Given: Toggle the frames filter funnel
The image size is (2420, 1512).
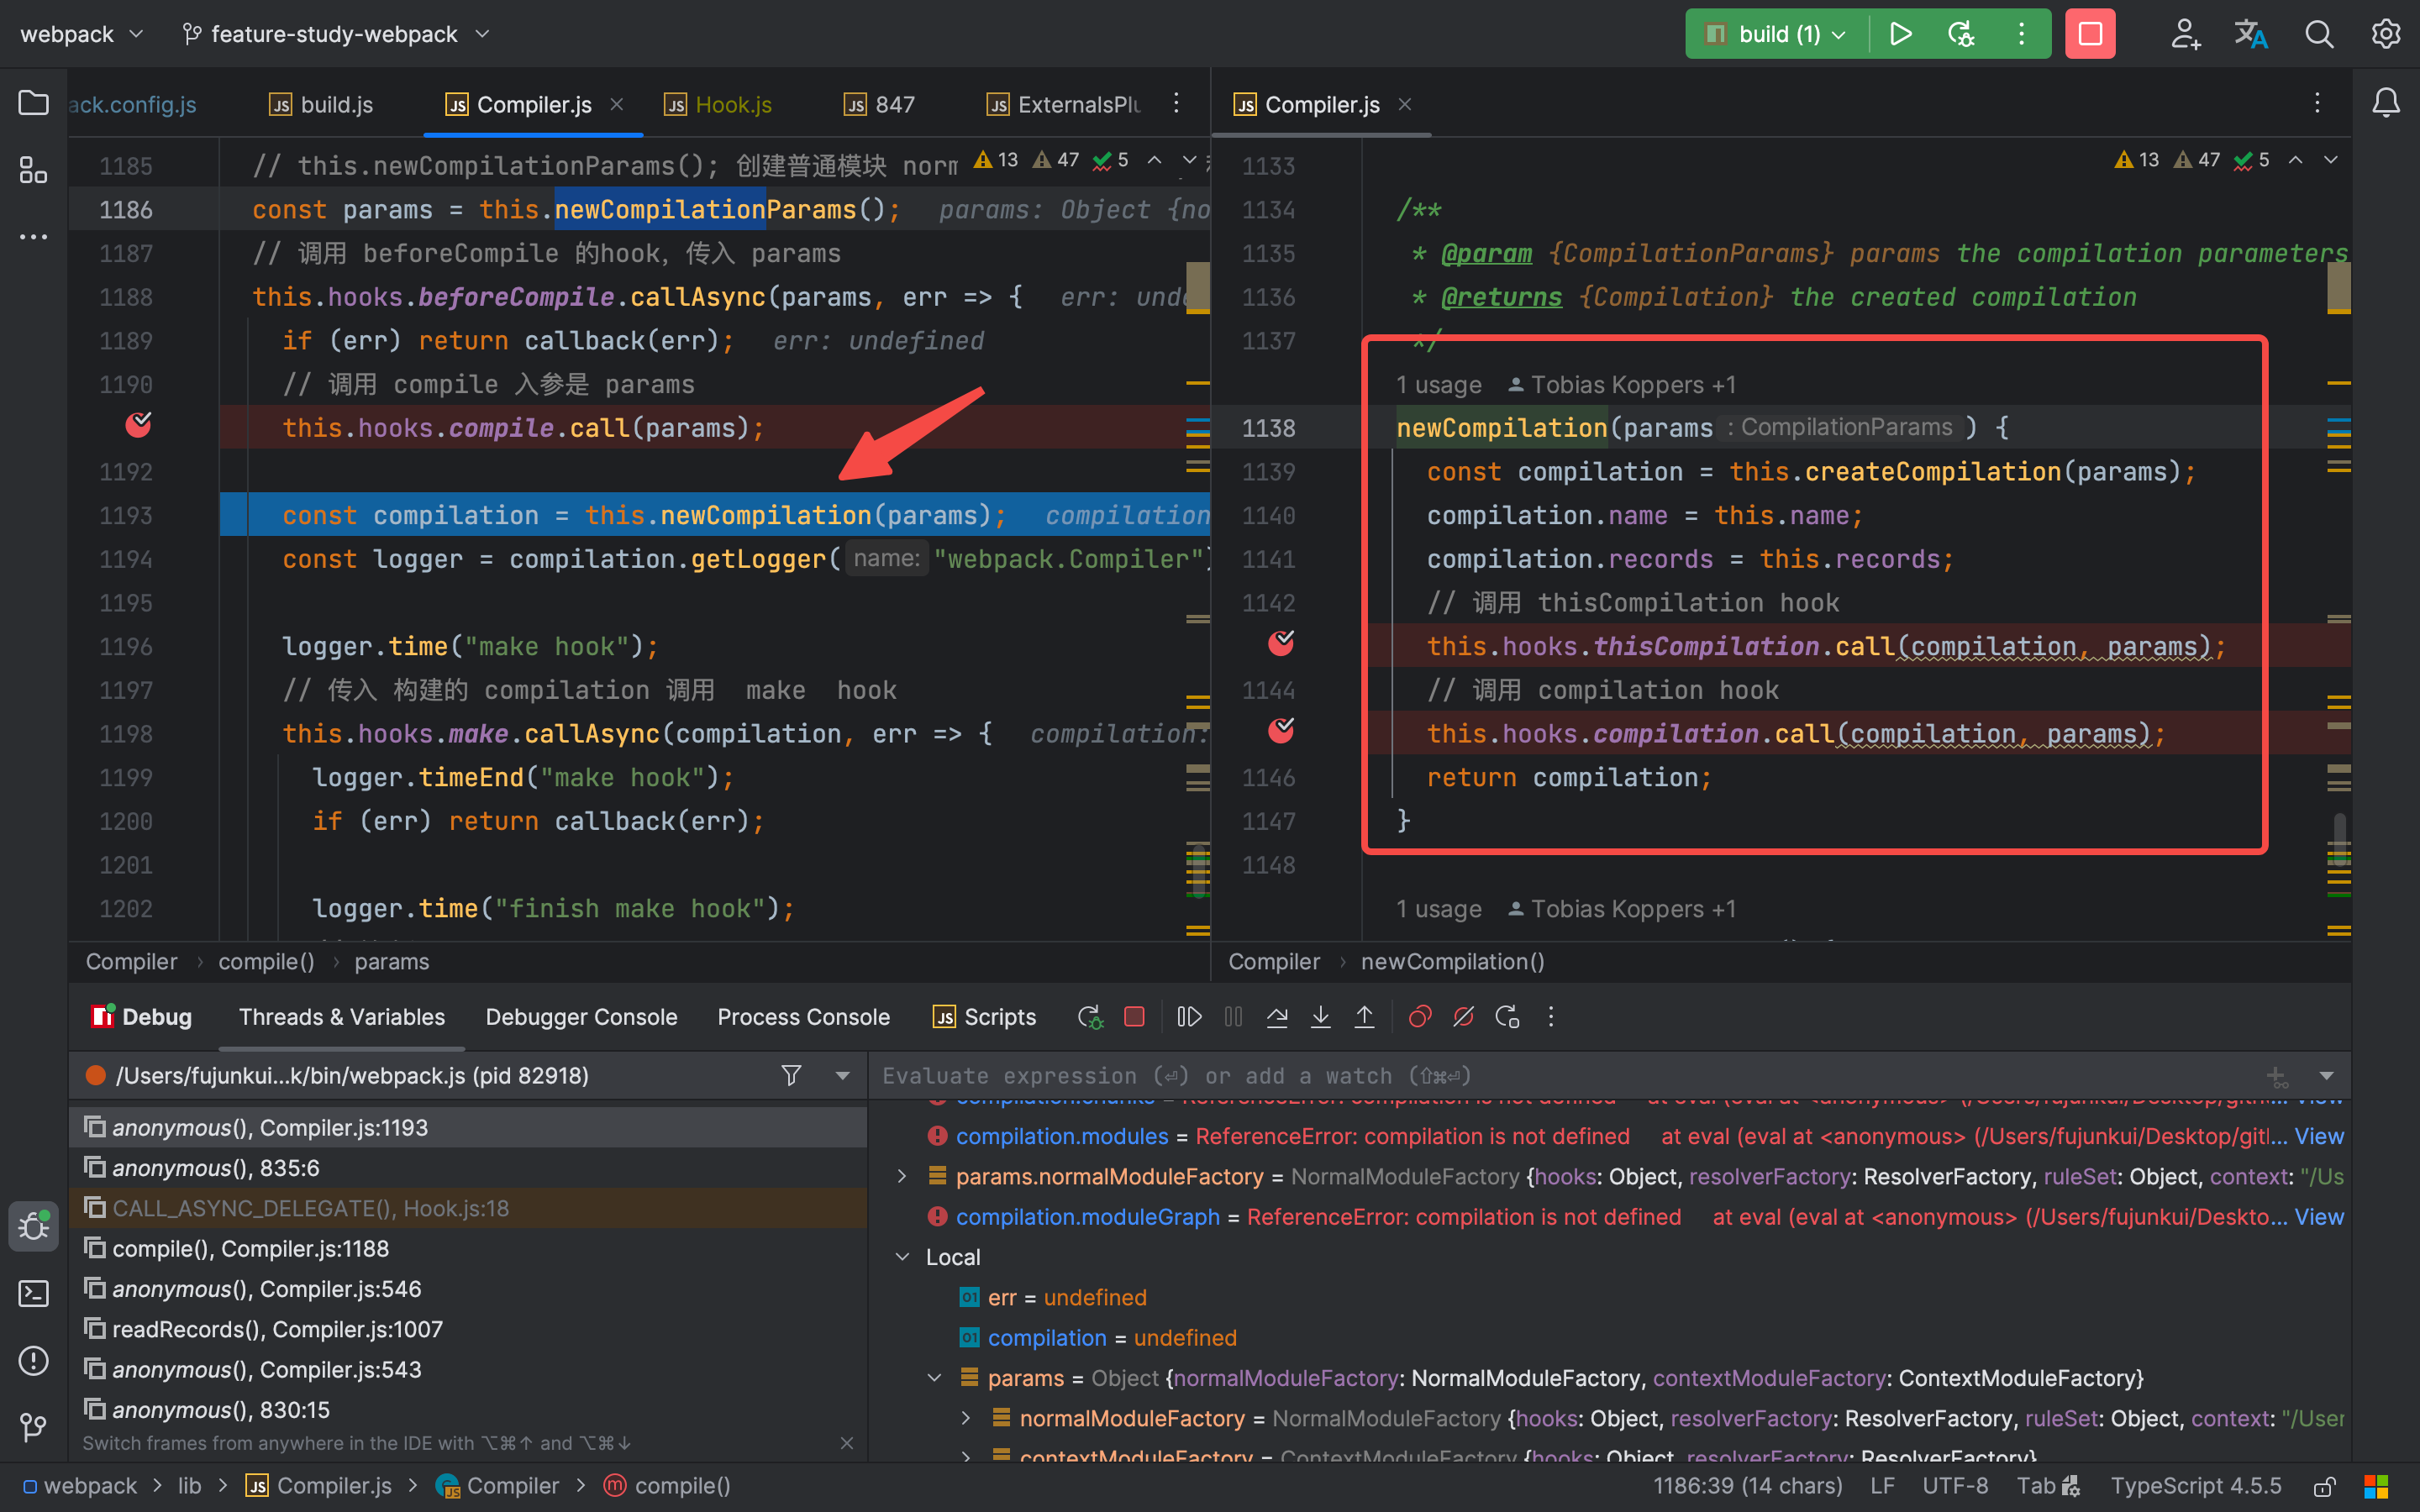Looking at the screenshot, I should click(x=790, y=1075).
